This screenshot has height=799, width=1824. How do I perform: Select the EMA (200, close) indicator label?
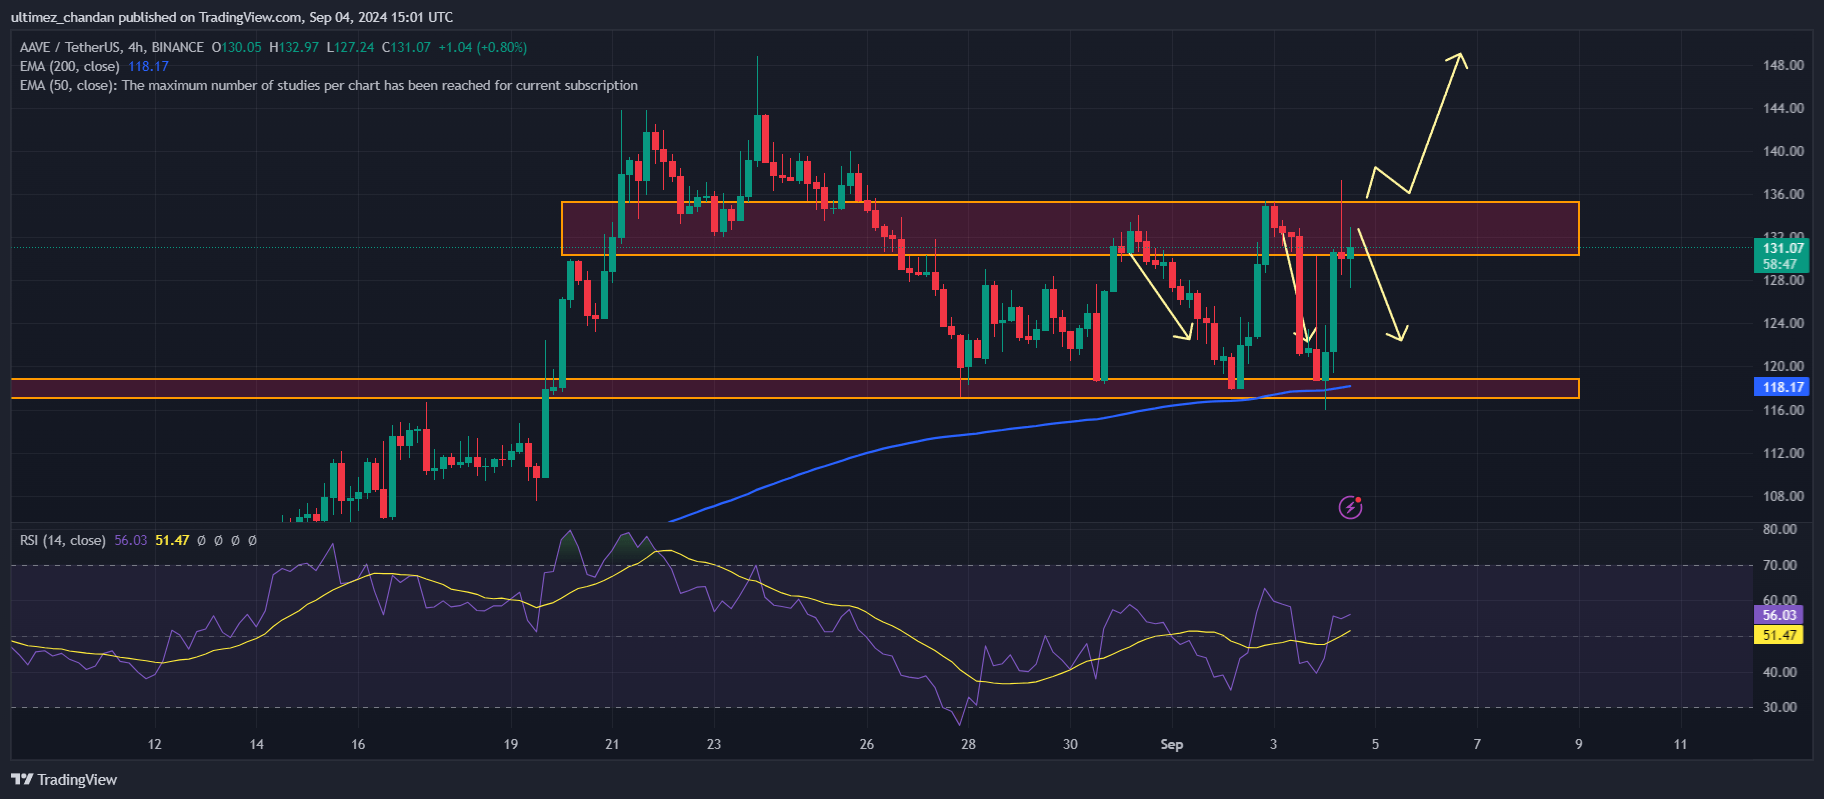(x=70, y=66)
